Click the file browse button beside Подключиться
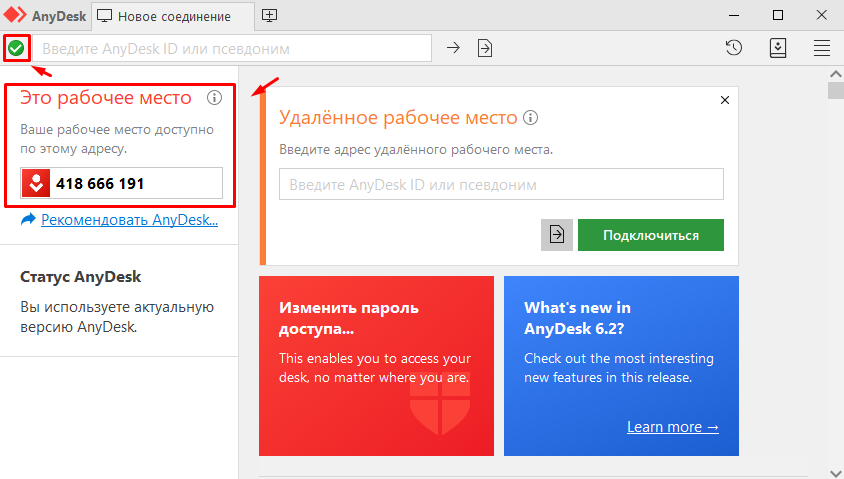 tap(557, 235)
